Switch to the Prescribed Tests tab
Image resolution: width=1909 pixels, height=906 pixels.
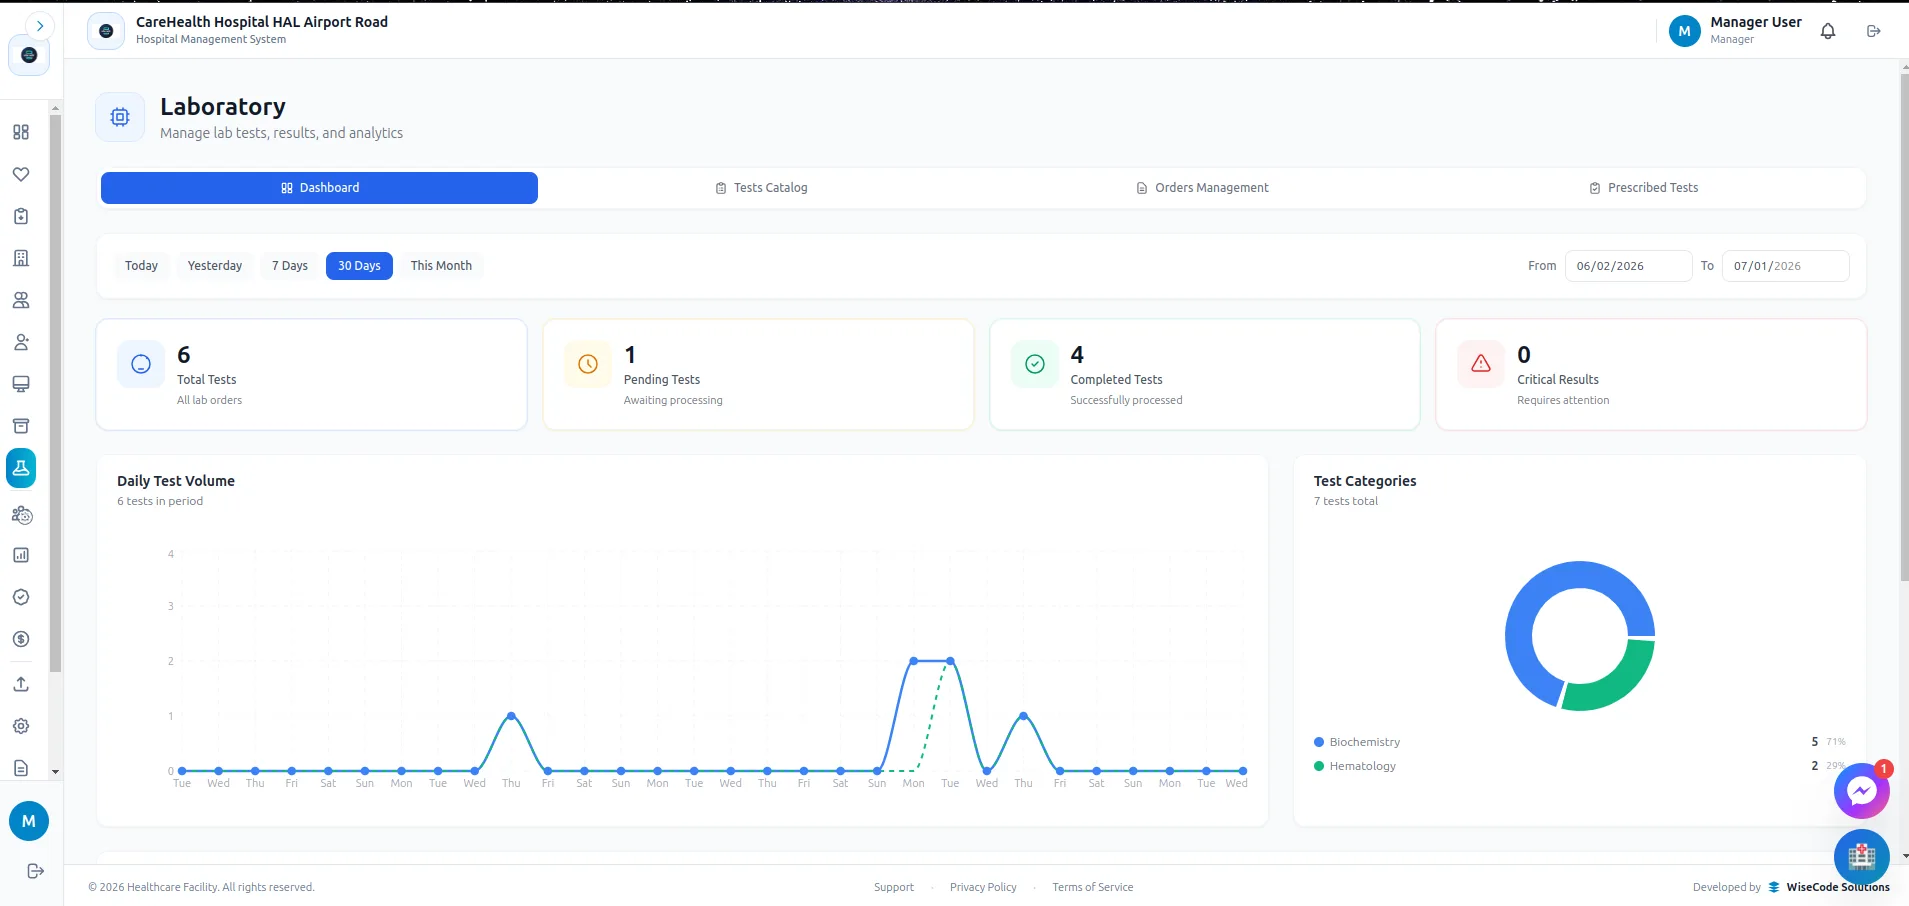[1644, 188]
